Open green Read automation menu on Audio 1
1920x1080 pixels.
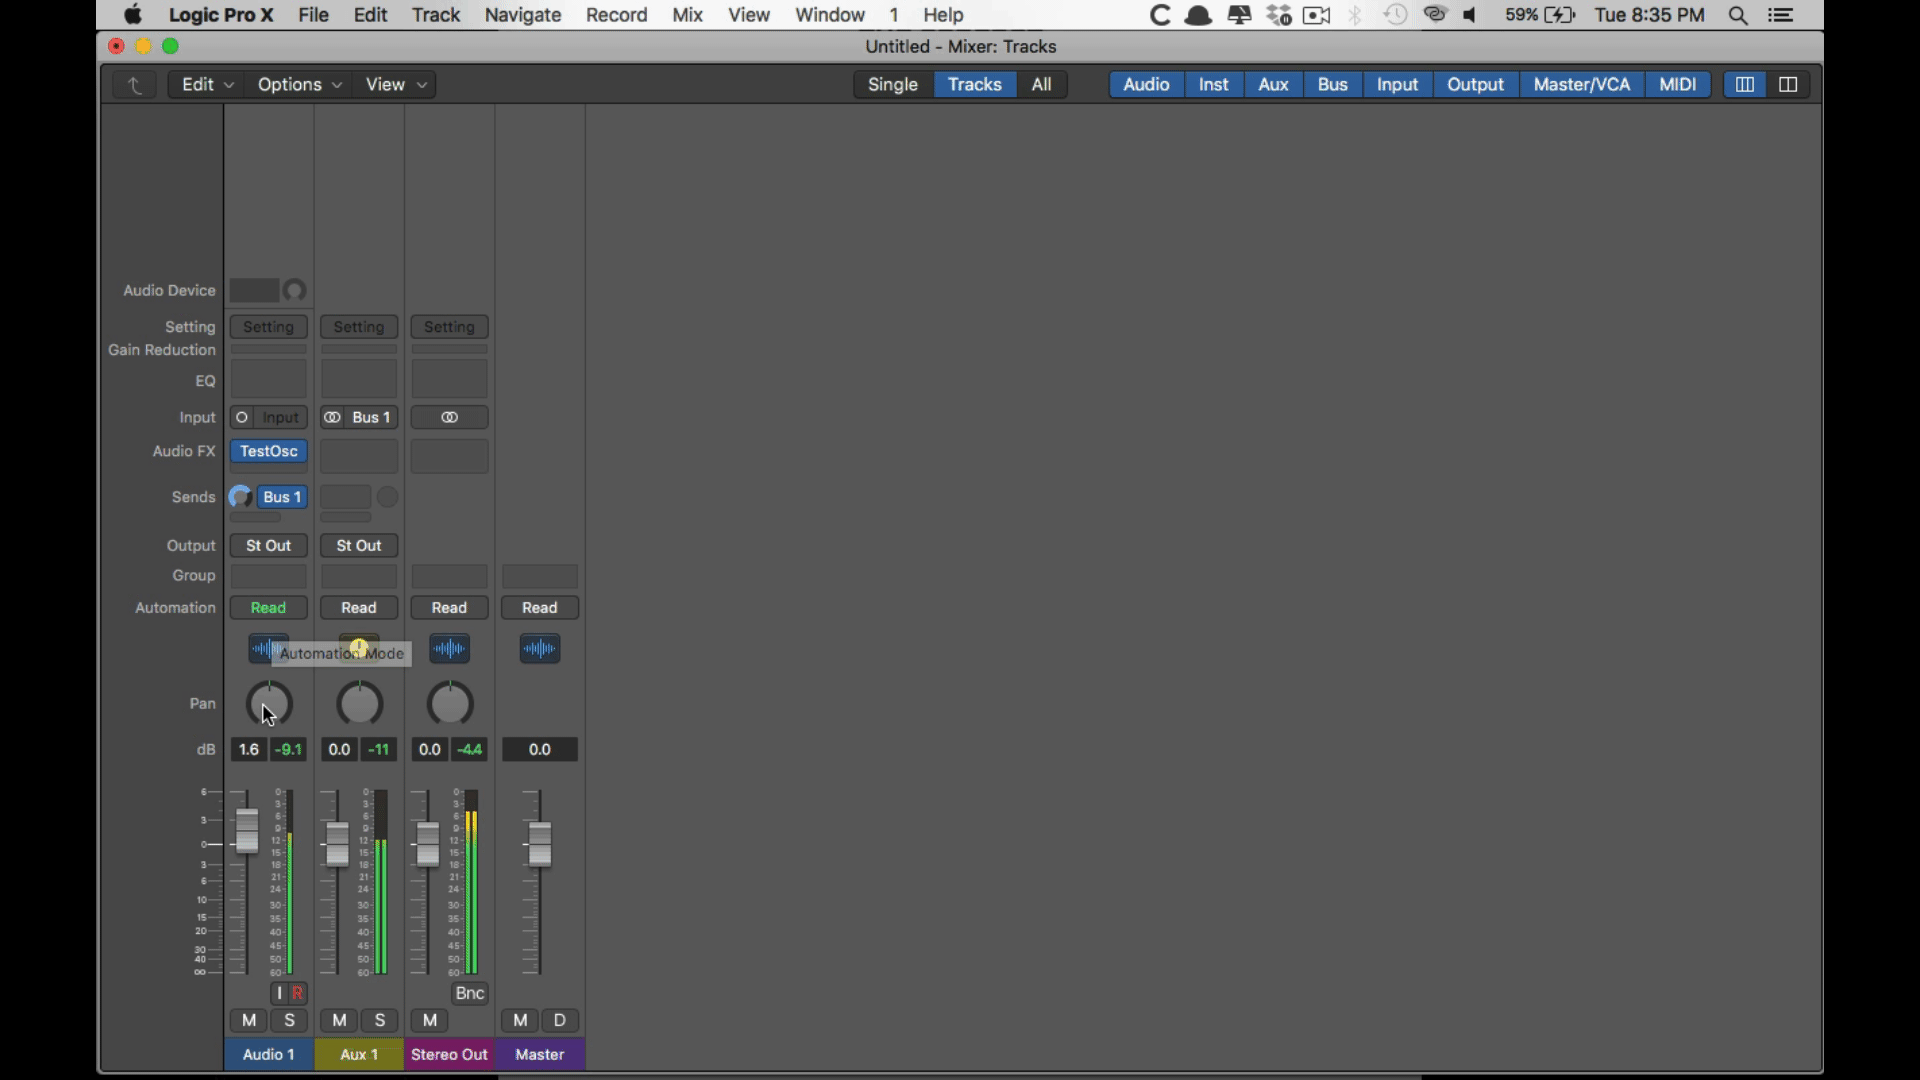pos(269,608)
